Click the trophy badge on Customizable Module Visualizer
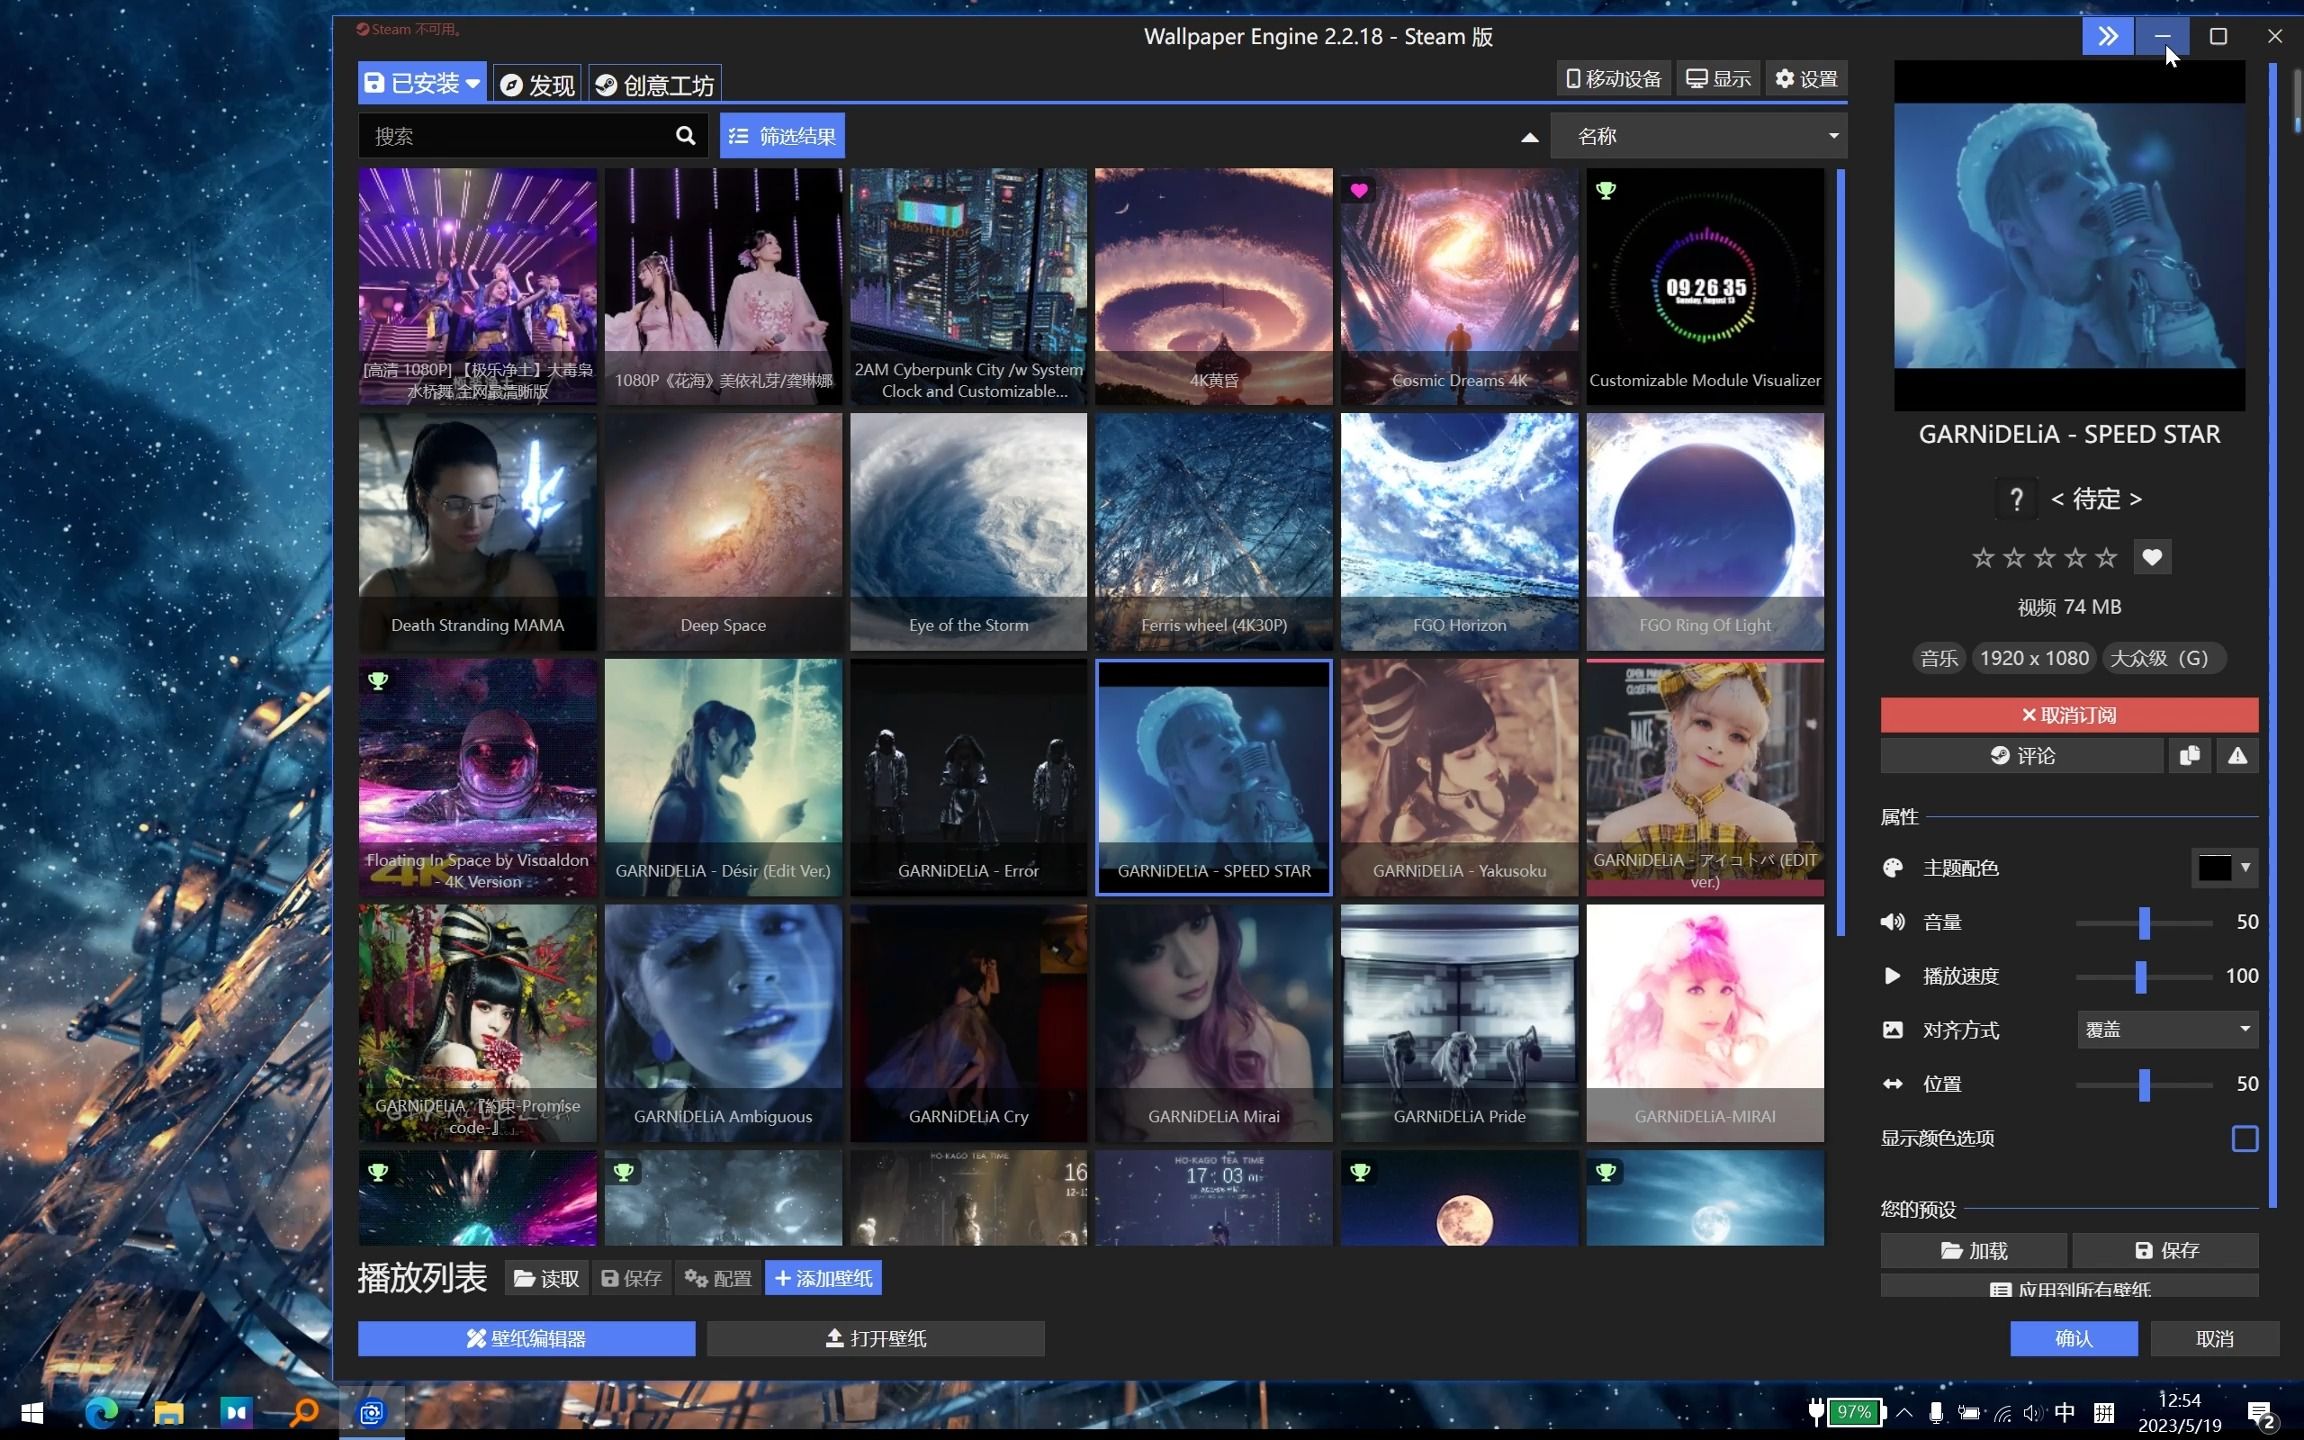This screenshot has width=2304, height=1440. coord(1606,190)
